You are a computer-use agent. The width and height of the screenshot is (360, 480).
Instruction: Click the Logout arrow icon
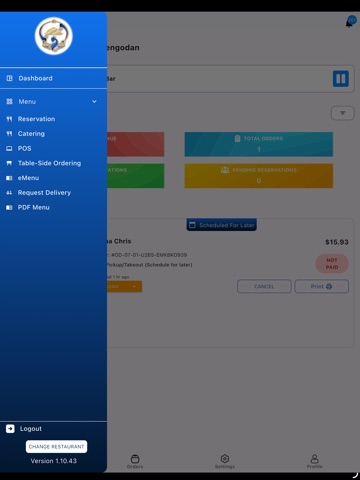click(x=10, y=429)
